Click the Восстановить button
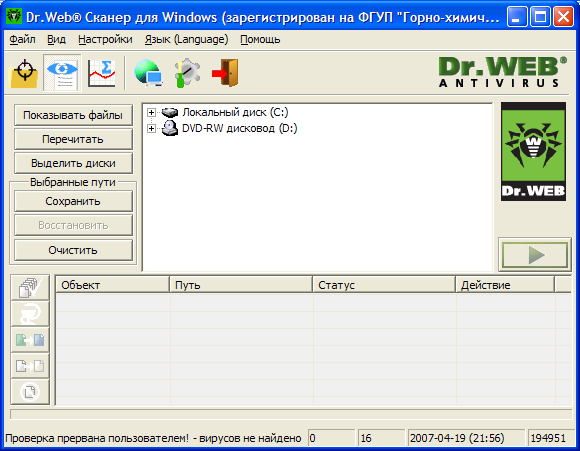This screenshot has width=580, height=451. [73, 225]
